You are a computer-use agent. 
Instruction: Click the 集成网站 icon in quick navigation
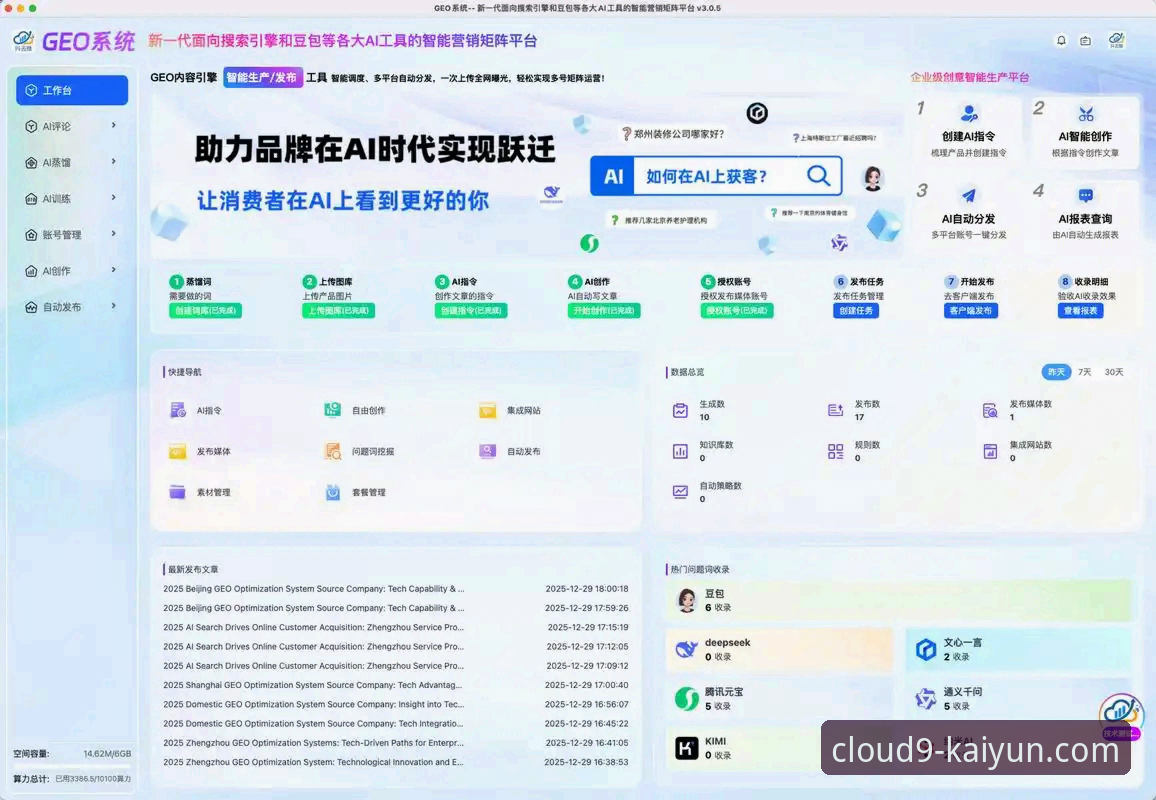(487, 409)
